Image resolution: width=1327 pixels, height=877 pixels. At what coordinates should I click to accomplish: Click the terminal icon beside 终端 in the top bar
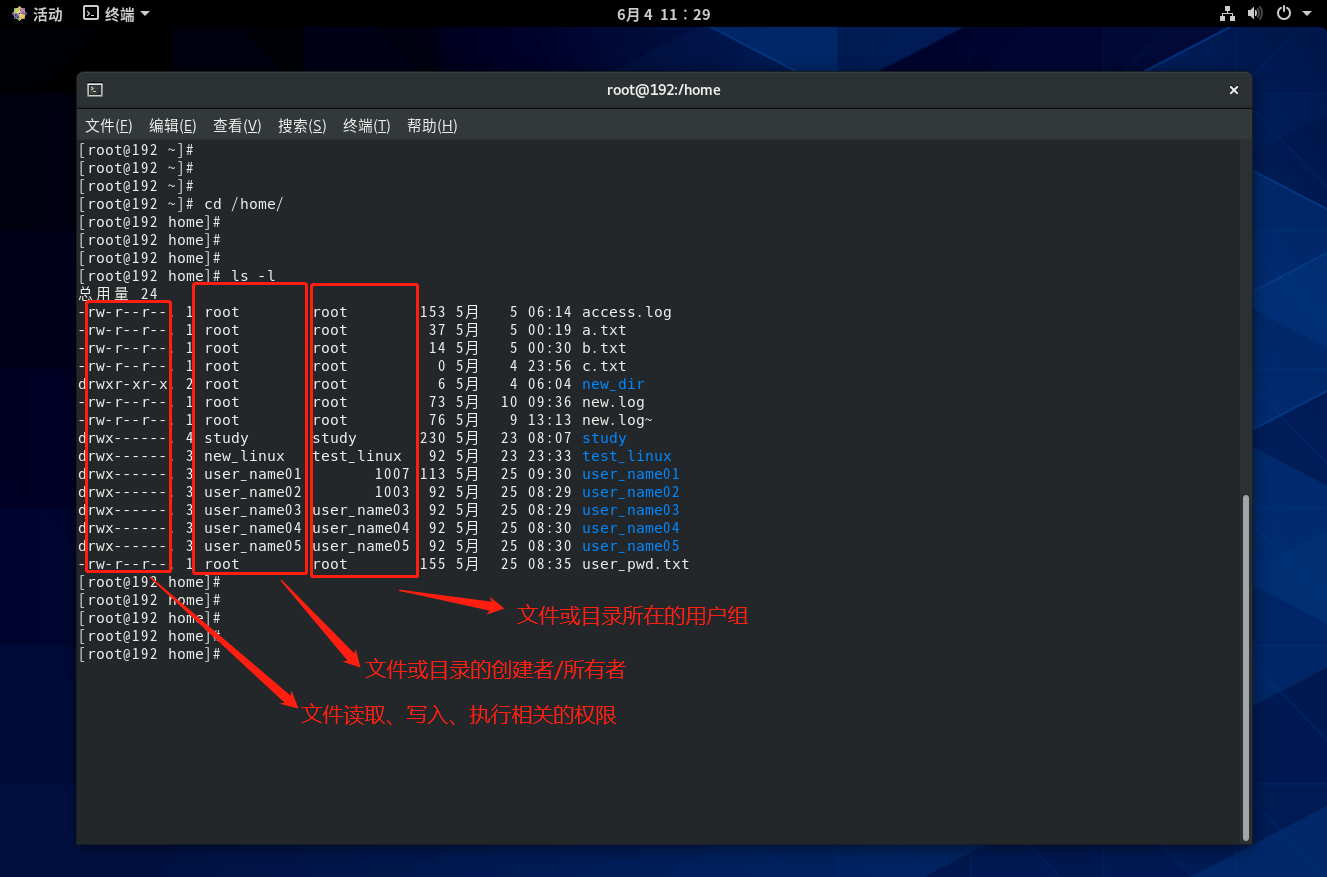(90, 14)
